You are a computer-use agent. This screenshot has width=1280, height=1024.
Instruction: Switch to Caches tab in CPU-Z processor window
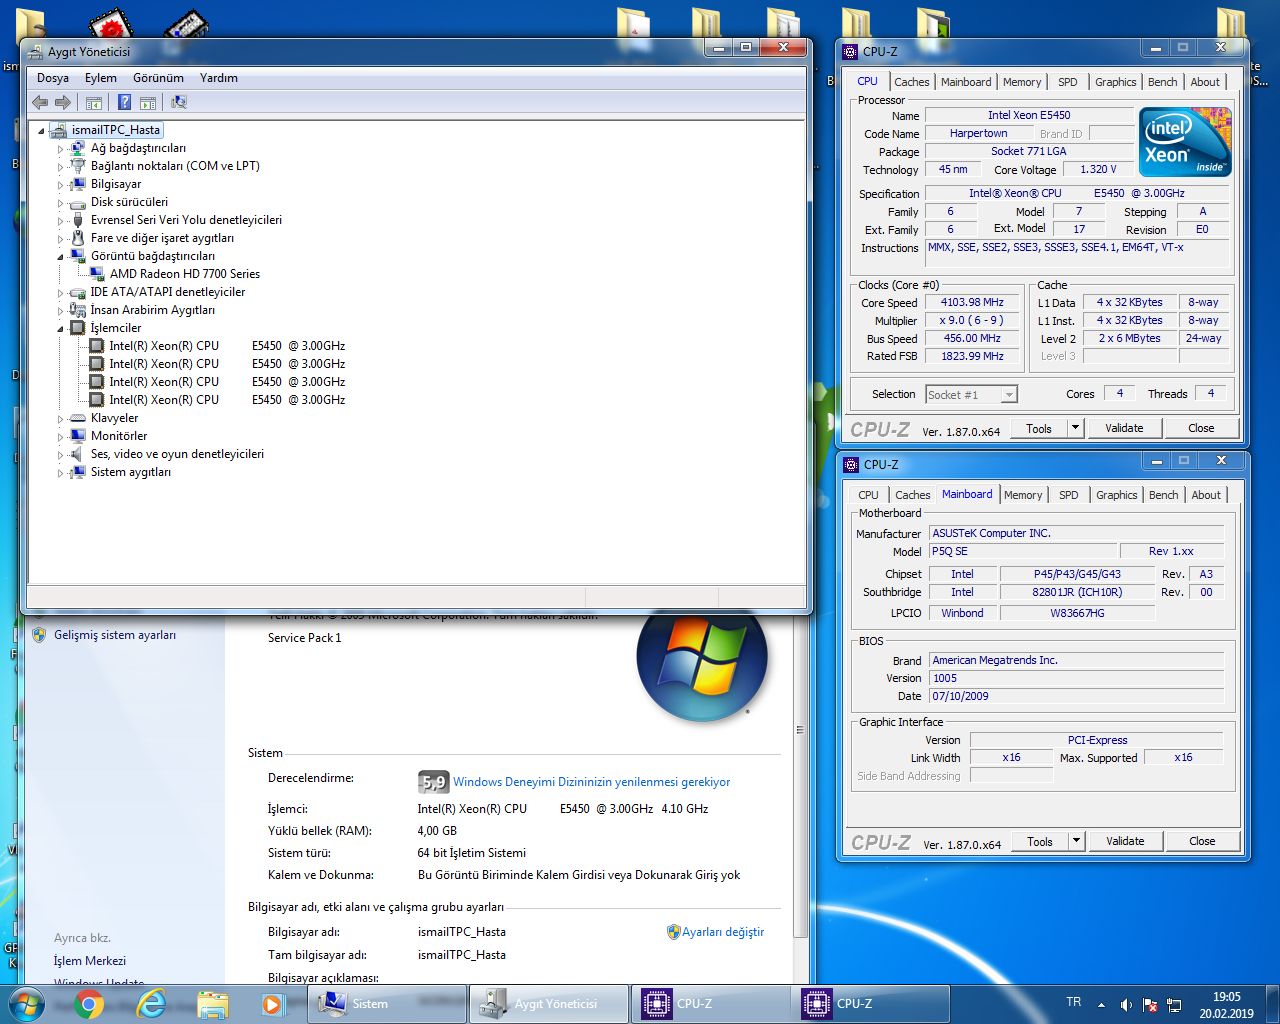click(x=912, y=82)
